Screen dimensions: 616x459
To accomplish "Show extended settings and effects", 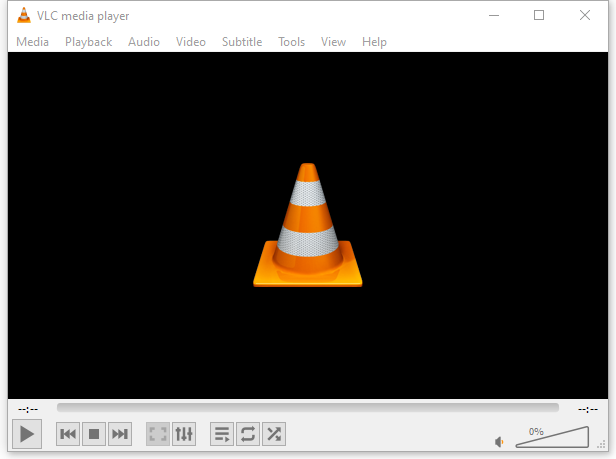I will [x=184, y=434].
